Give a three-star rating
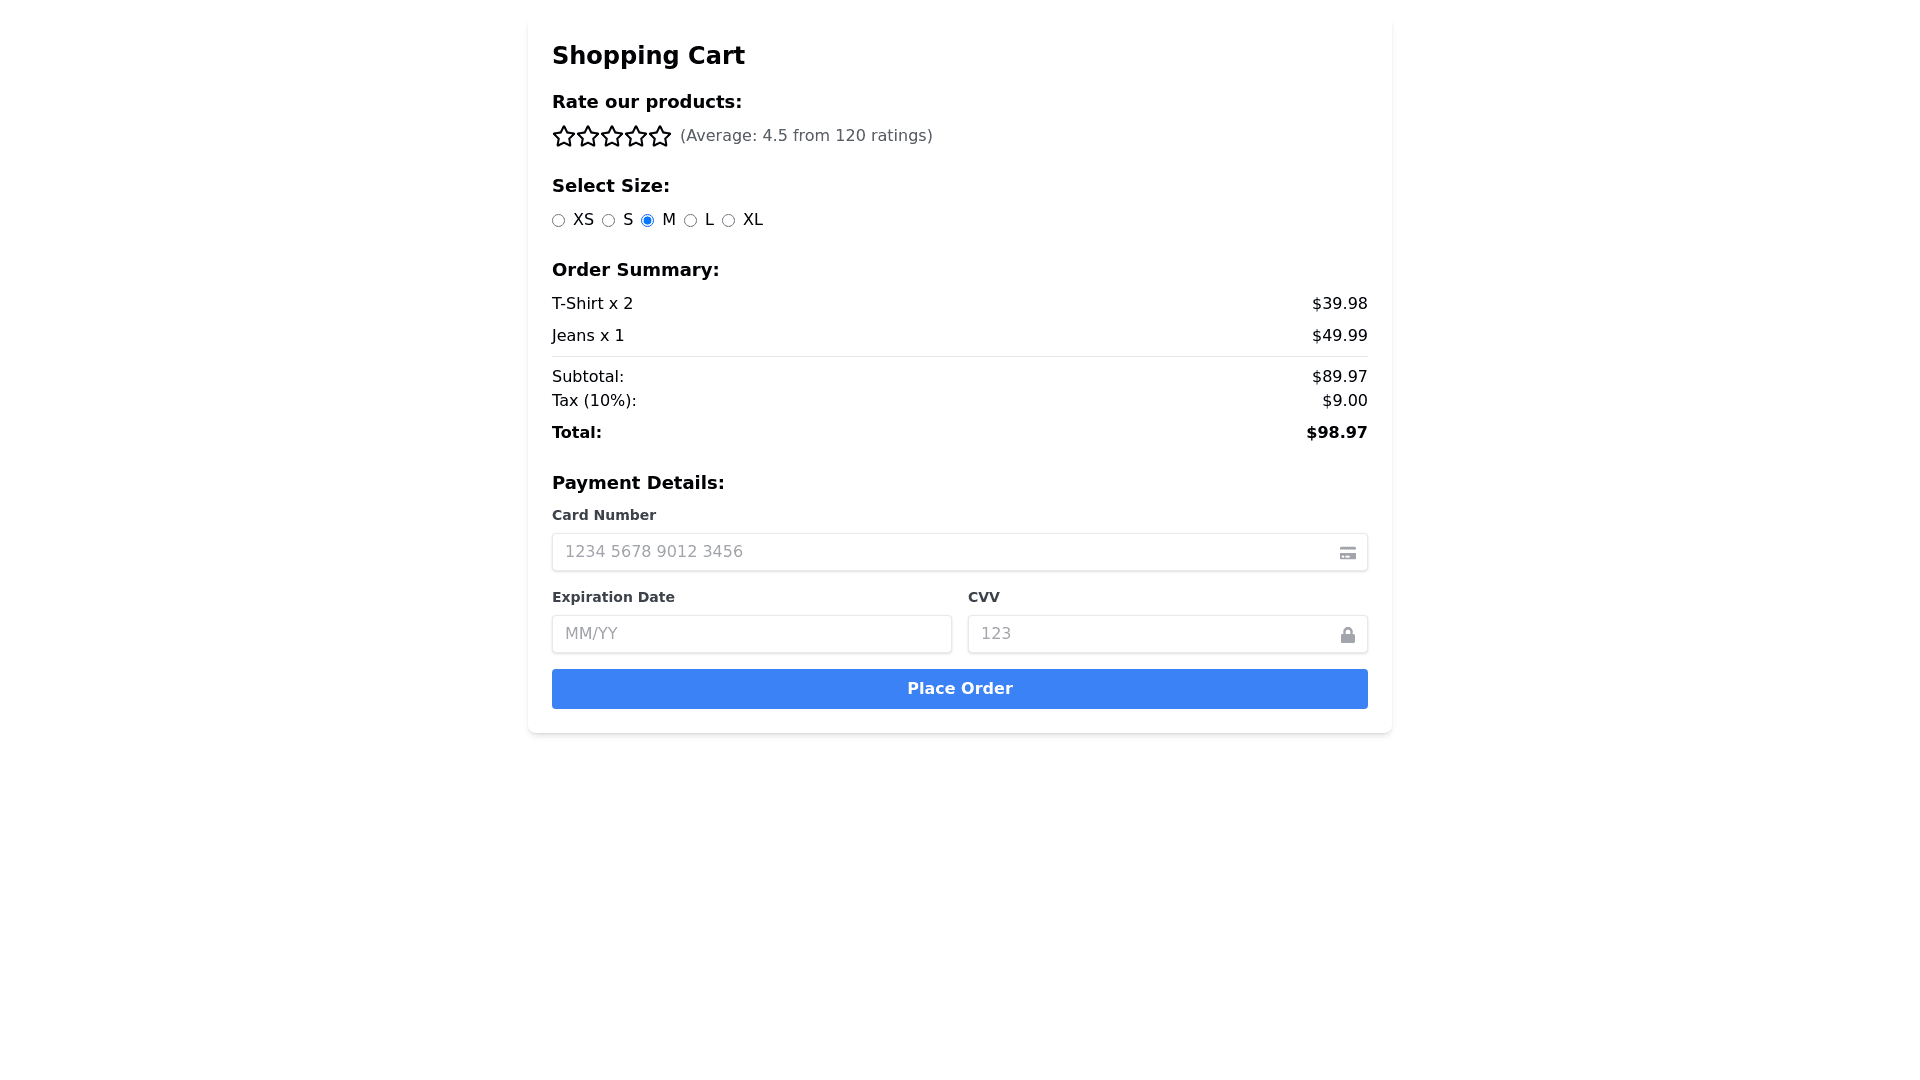Screen dimensions: 1920x1080 [x=612, y=136]
